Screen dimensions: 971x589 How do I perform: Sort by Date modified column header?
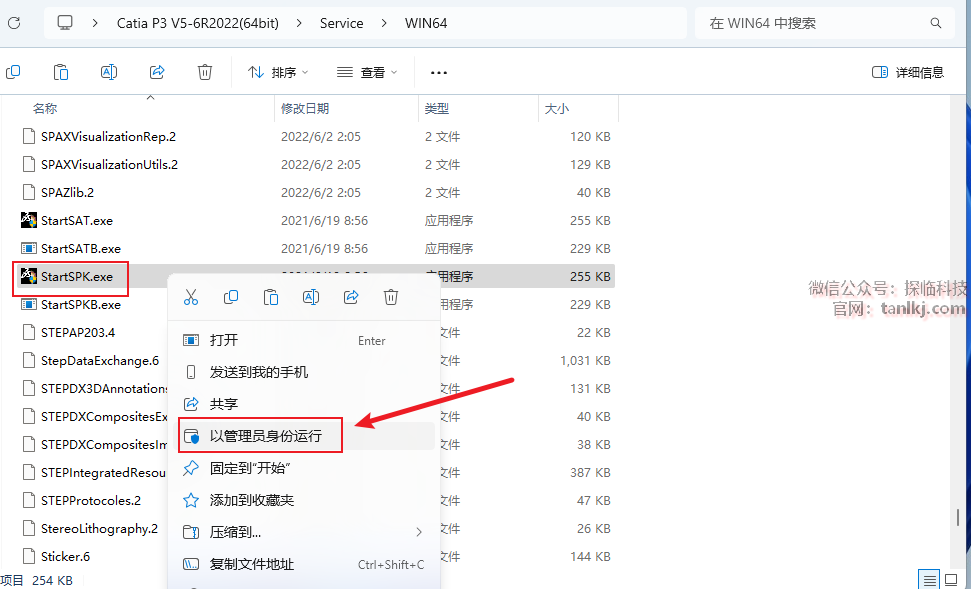[x=305, y=108]
